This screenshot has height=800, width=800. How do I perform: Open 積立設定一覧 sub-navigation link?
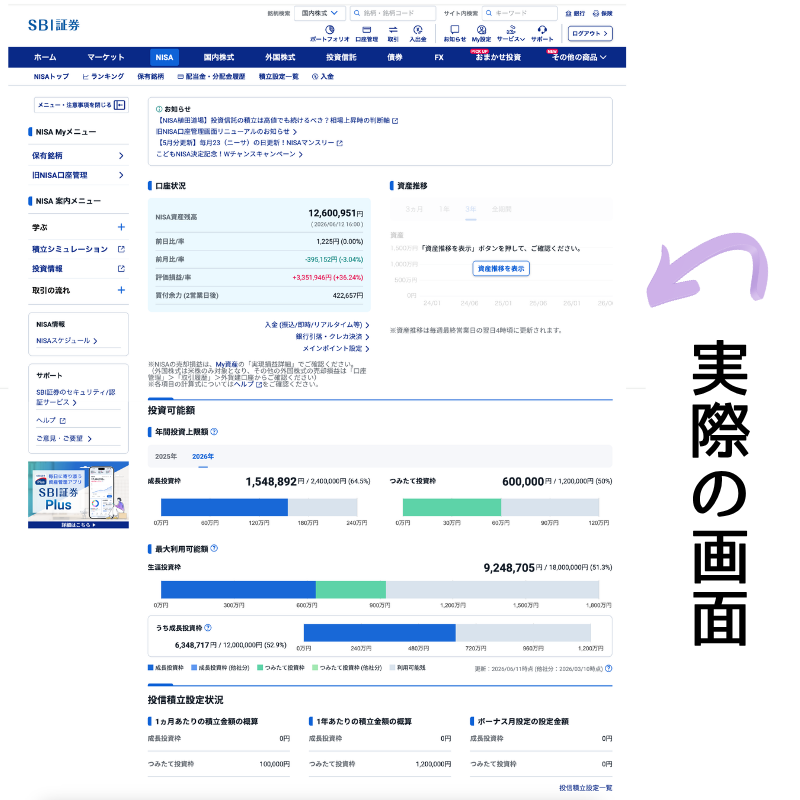(x=279, y=77)
